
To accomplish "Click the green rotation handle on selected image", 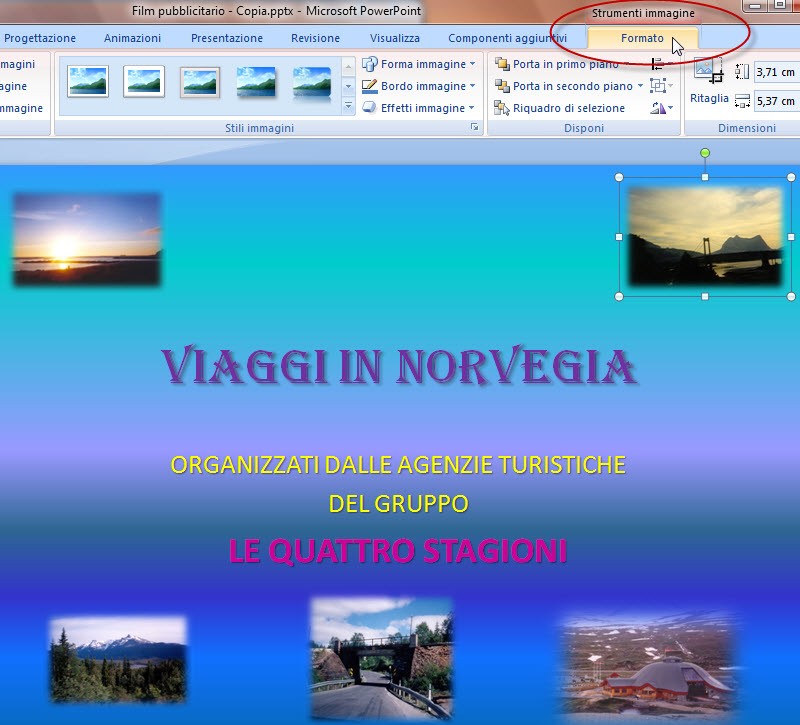I will coord(705,153).
